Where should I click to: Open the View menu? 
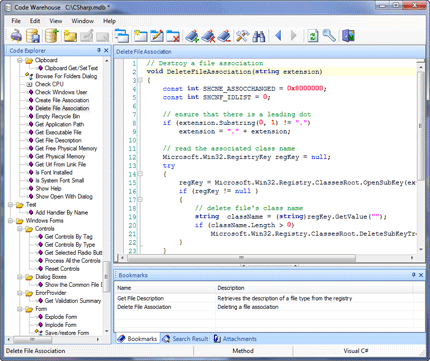tap(56, 21)
